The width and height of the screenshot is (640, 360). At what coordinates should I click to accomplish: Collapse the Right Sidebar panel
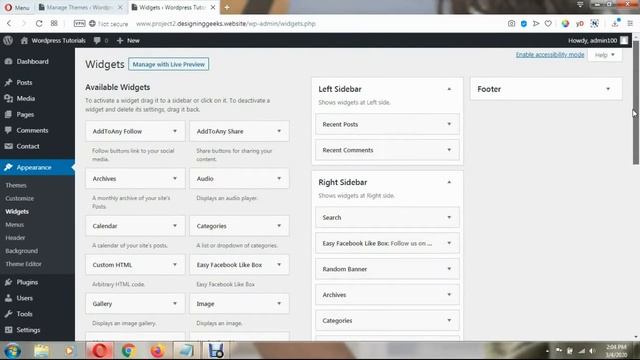(449, 182)
